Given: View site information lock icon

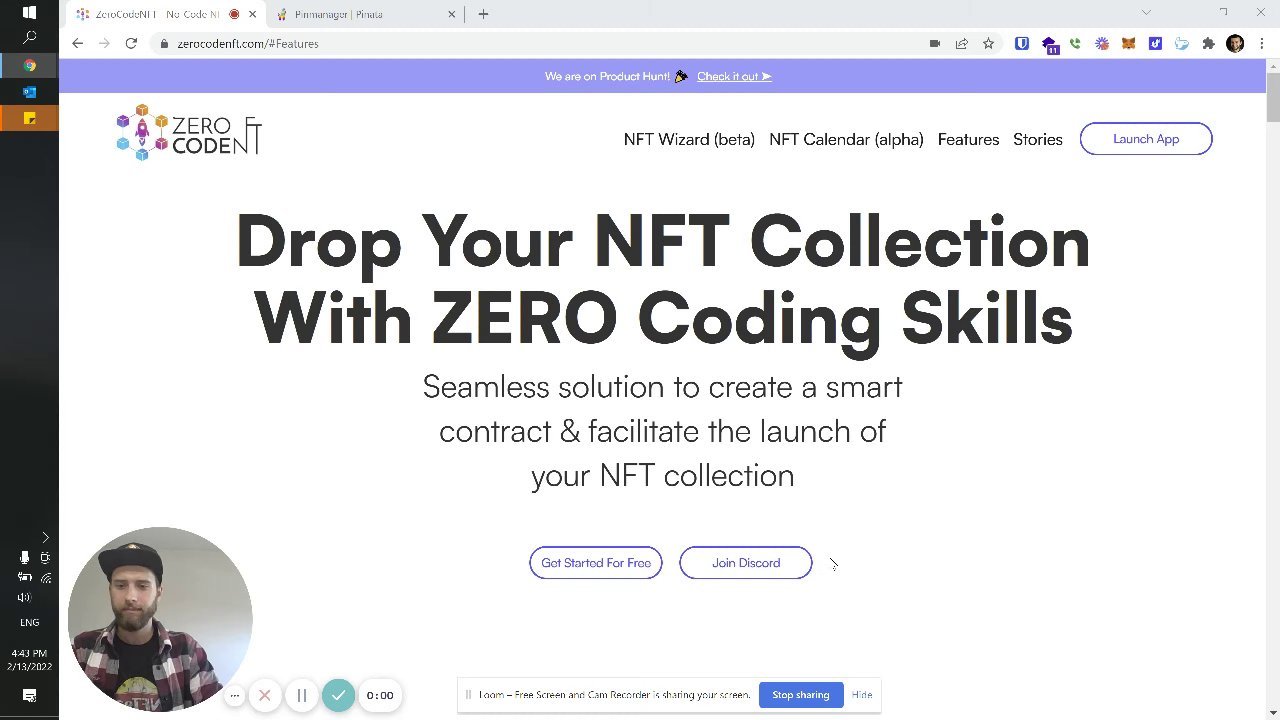Looking at the screenshot, I should tap(164, 43).
